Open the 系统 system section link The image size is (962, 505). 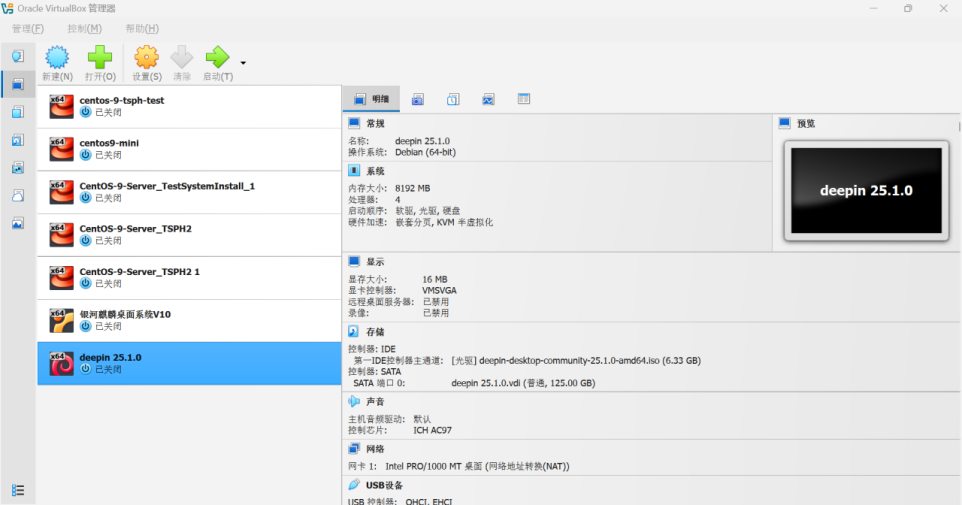pos(375,171)
